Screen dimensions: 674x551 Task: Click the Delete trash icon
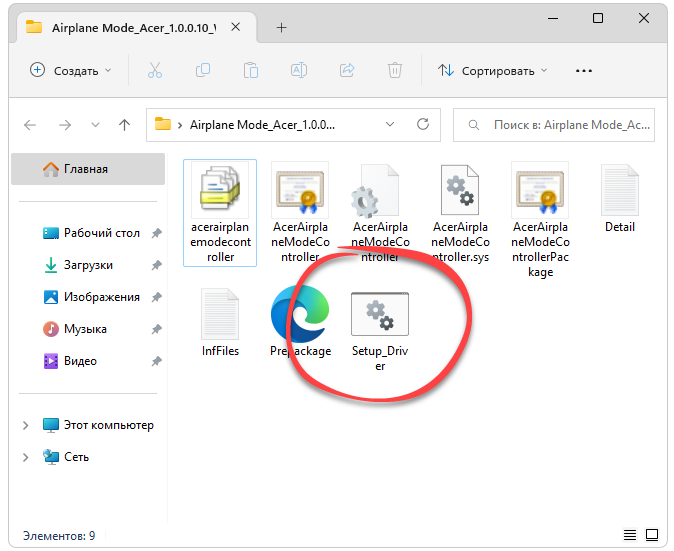pyautogui.click(x=396, y=70)
